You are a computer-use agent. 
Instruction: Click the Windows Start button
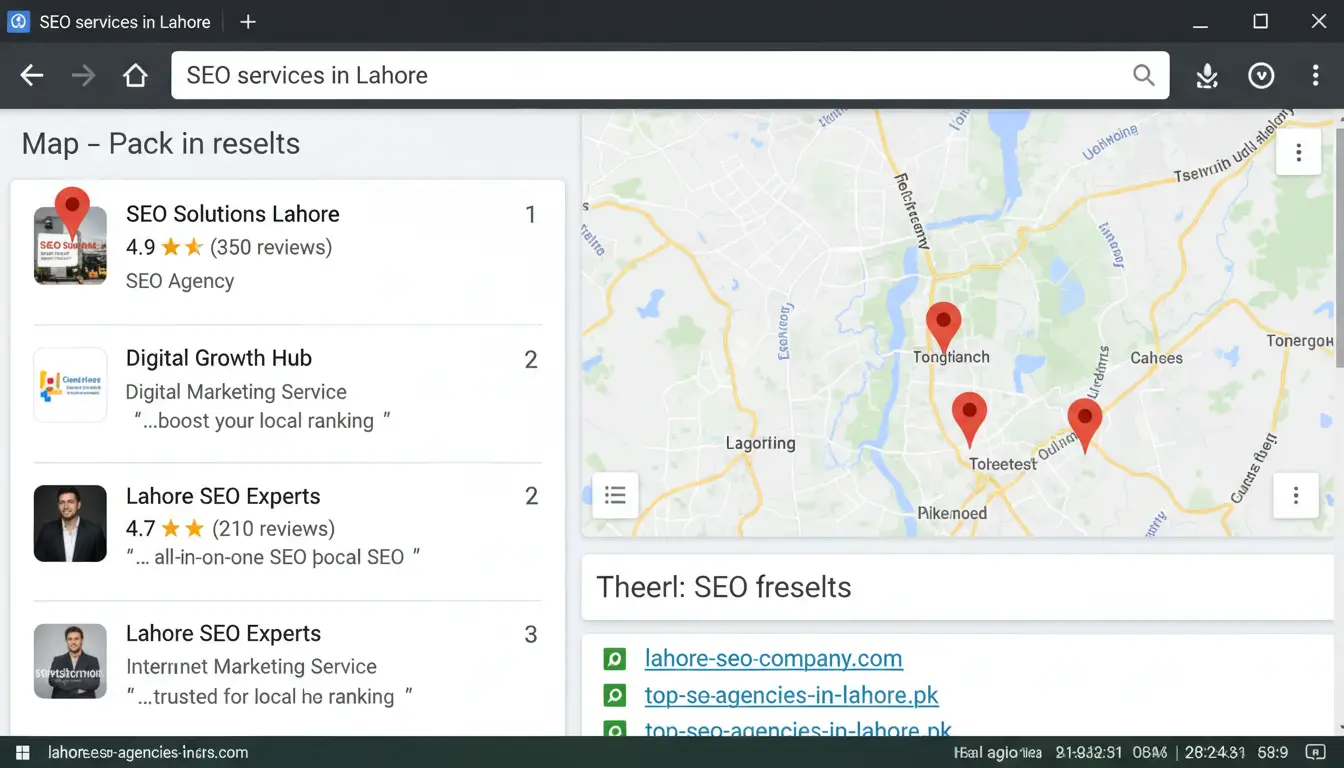click(x=22, y=753)
